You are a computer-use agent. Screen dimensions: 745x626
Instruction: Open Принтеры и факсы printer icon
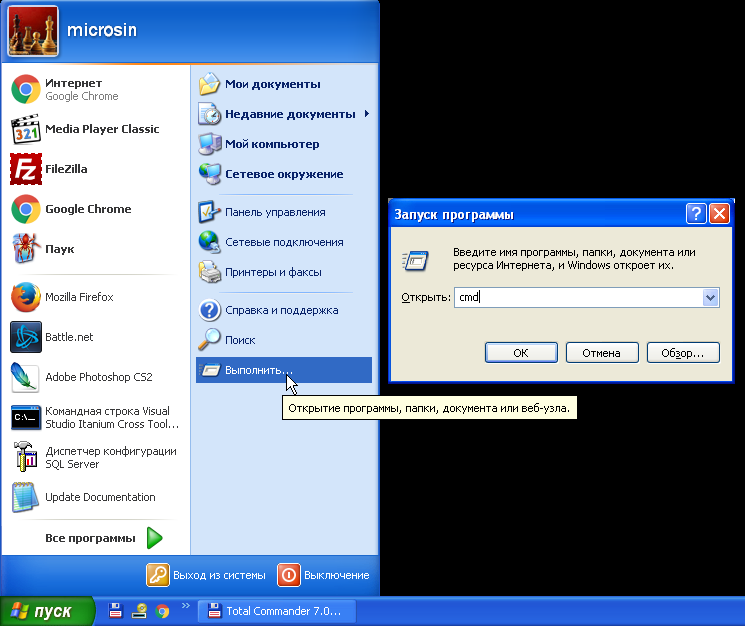point(210,272)
